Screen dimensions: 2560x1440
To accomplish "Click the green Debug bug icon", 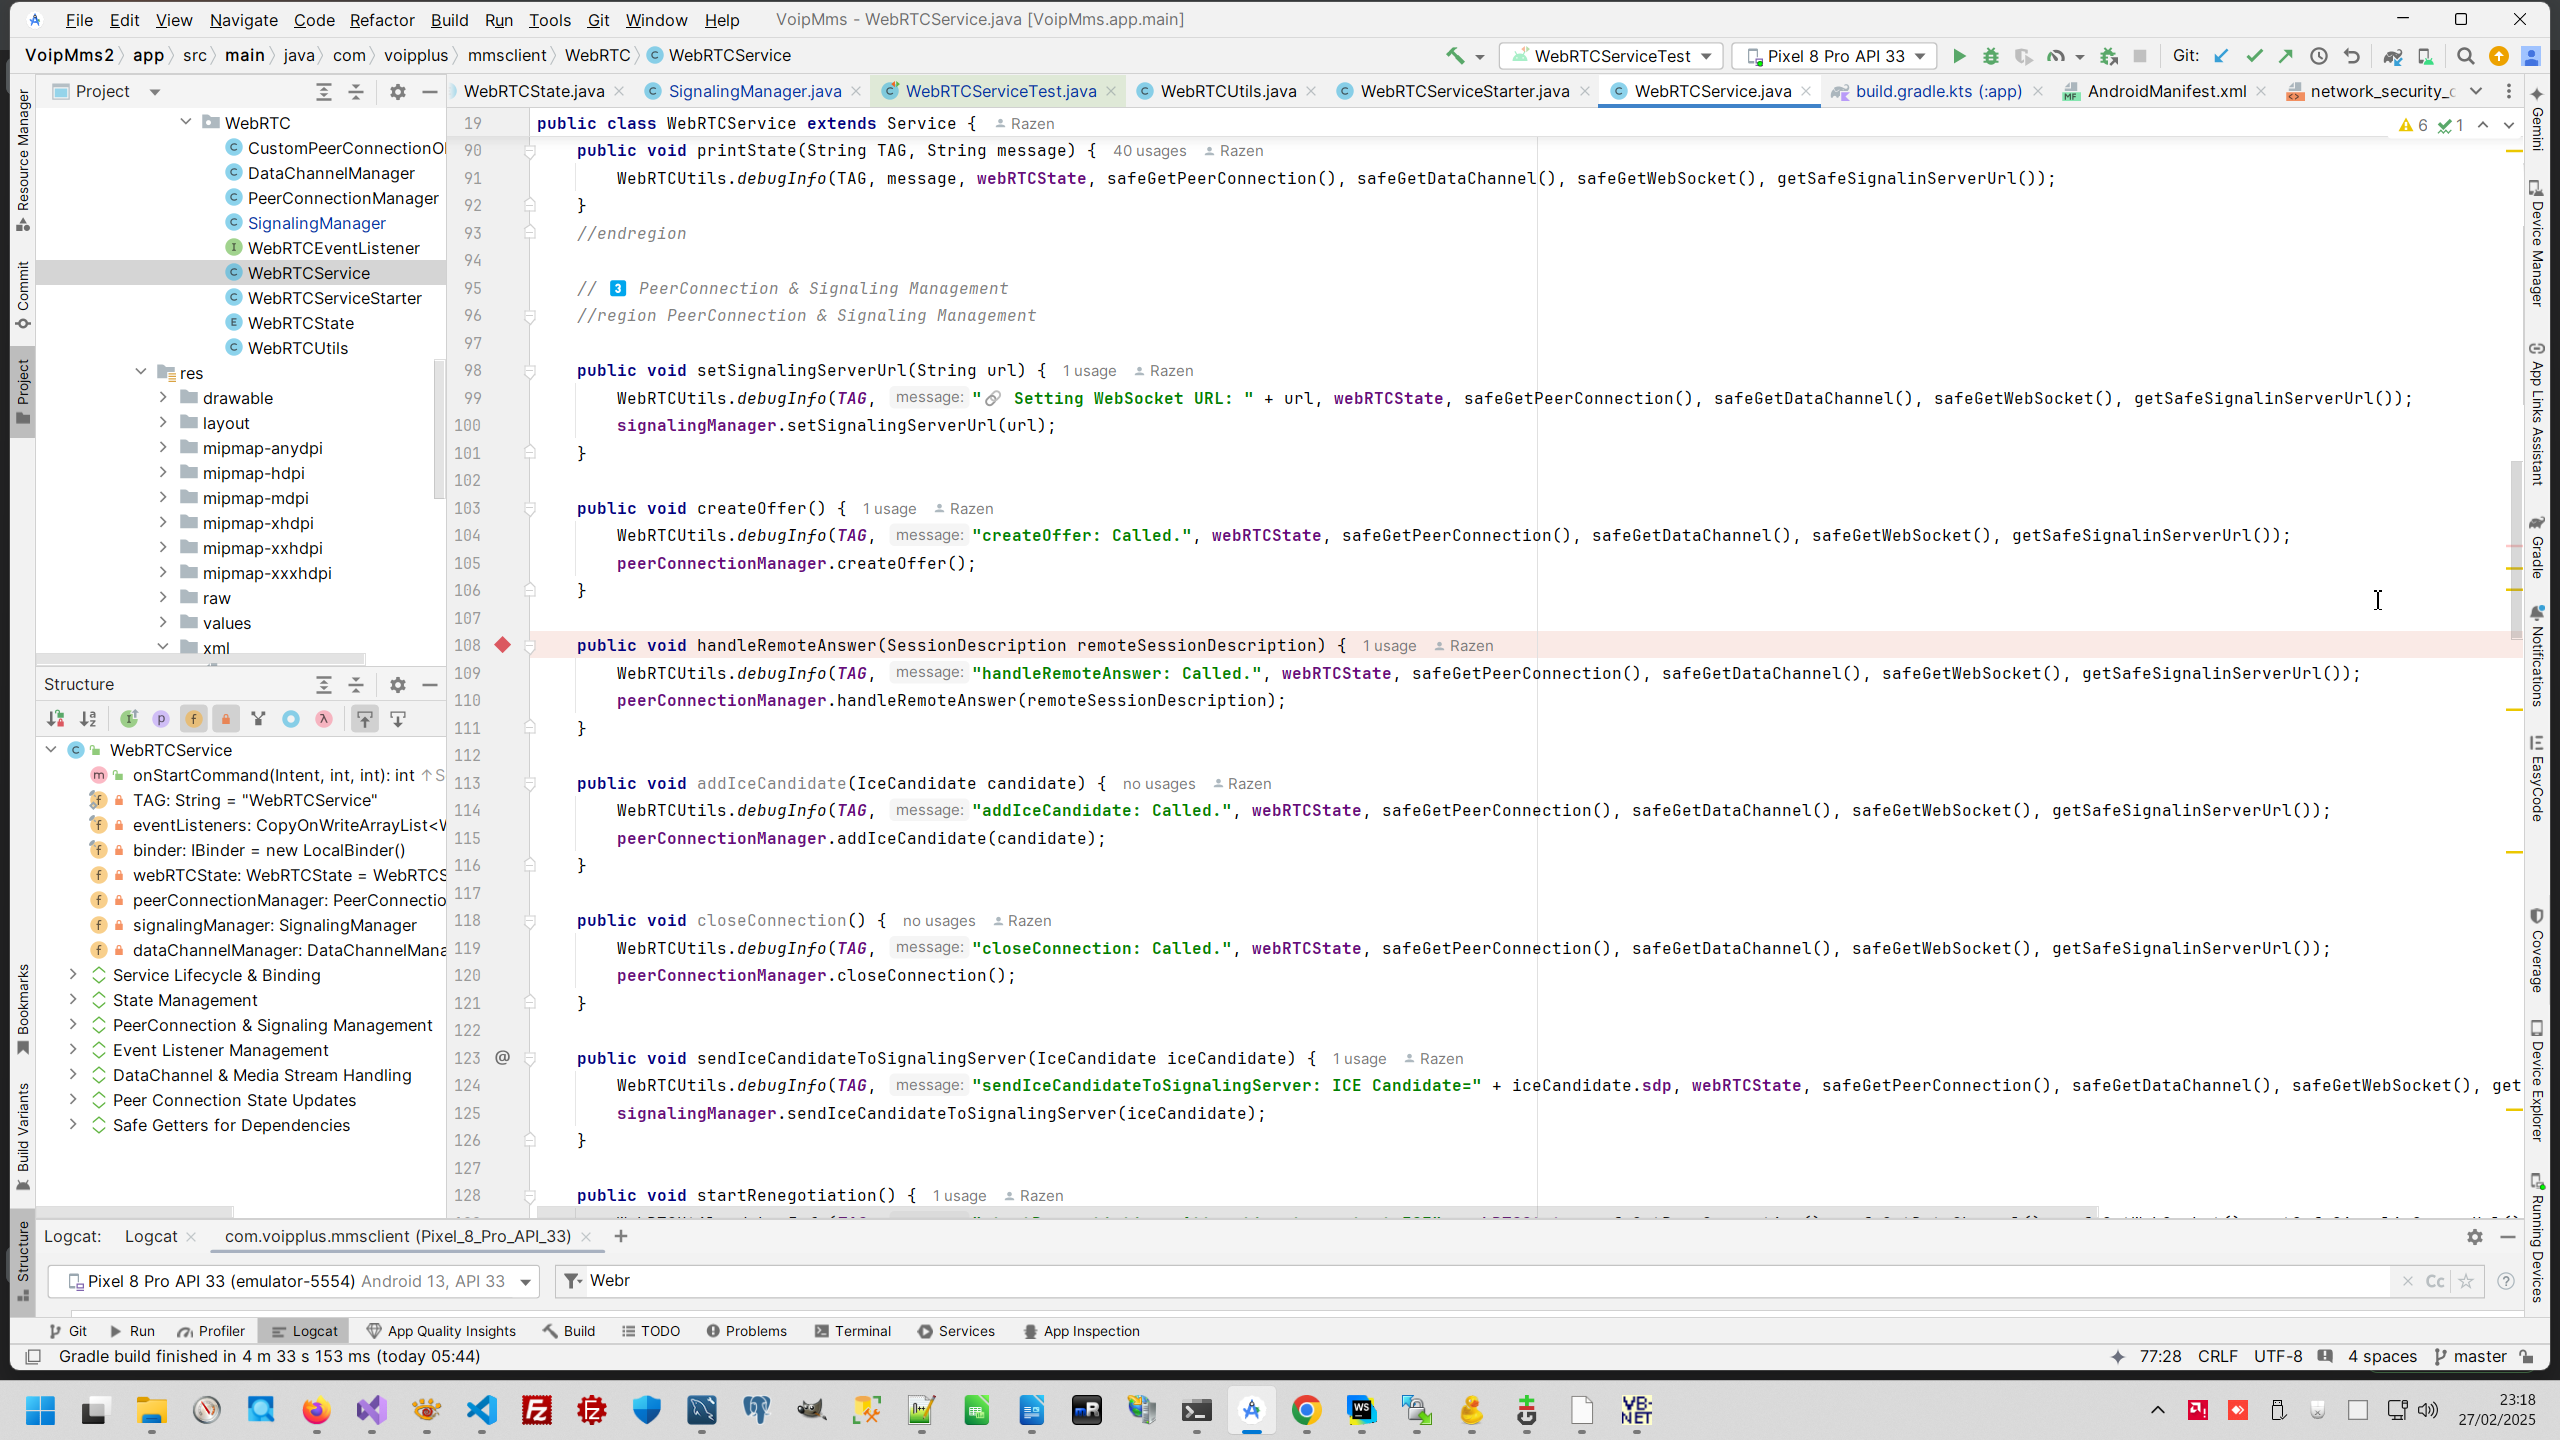I will [x=1991, y=56].
